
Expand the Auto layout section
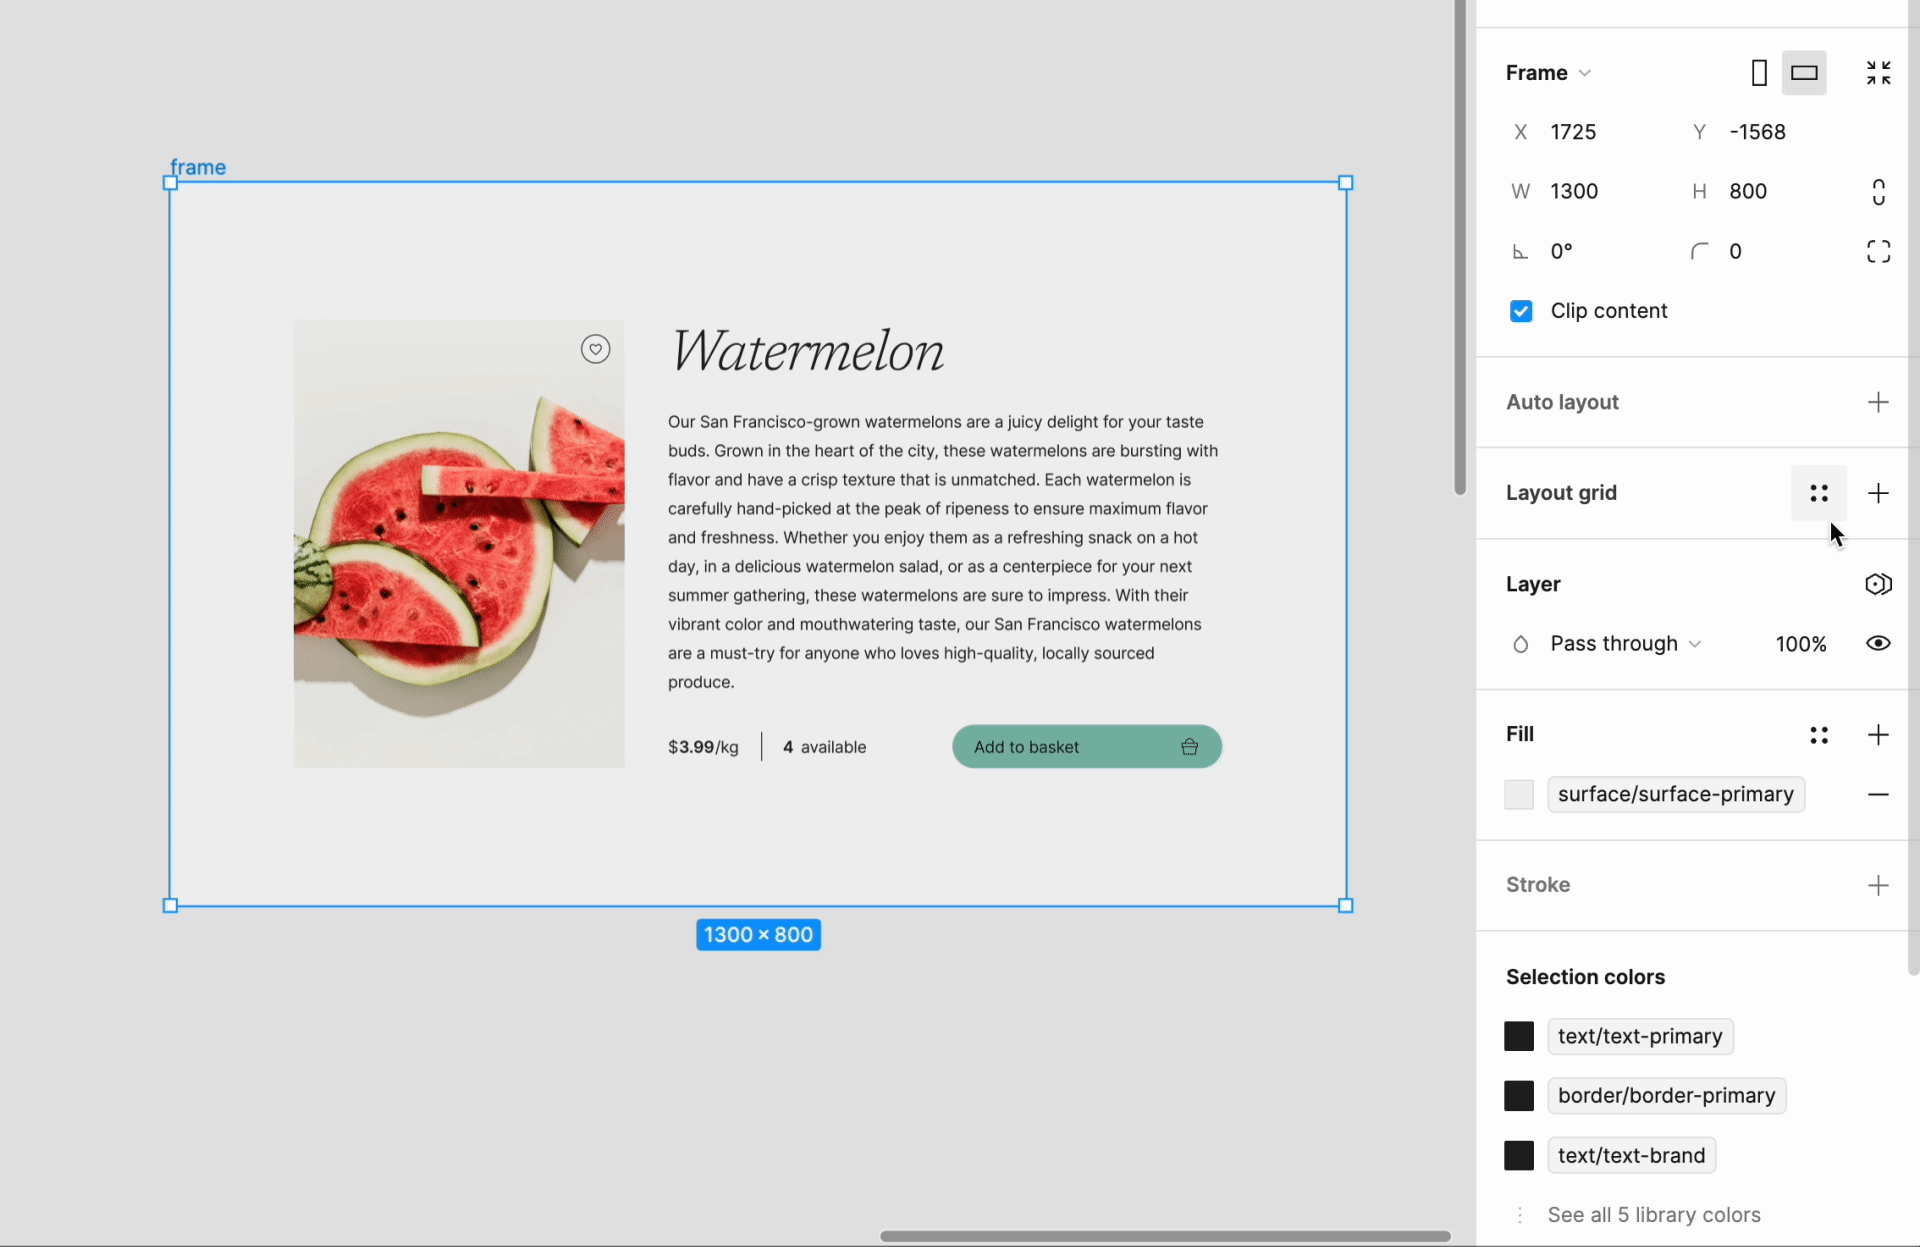pos(1879,402)
